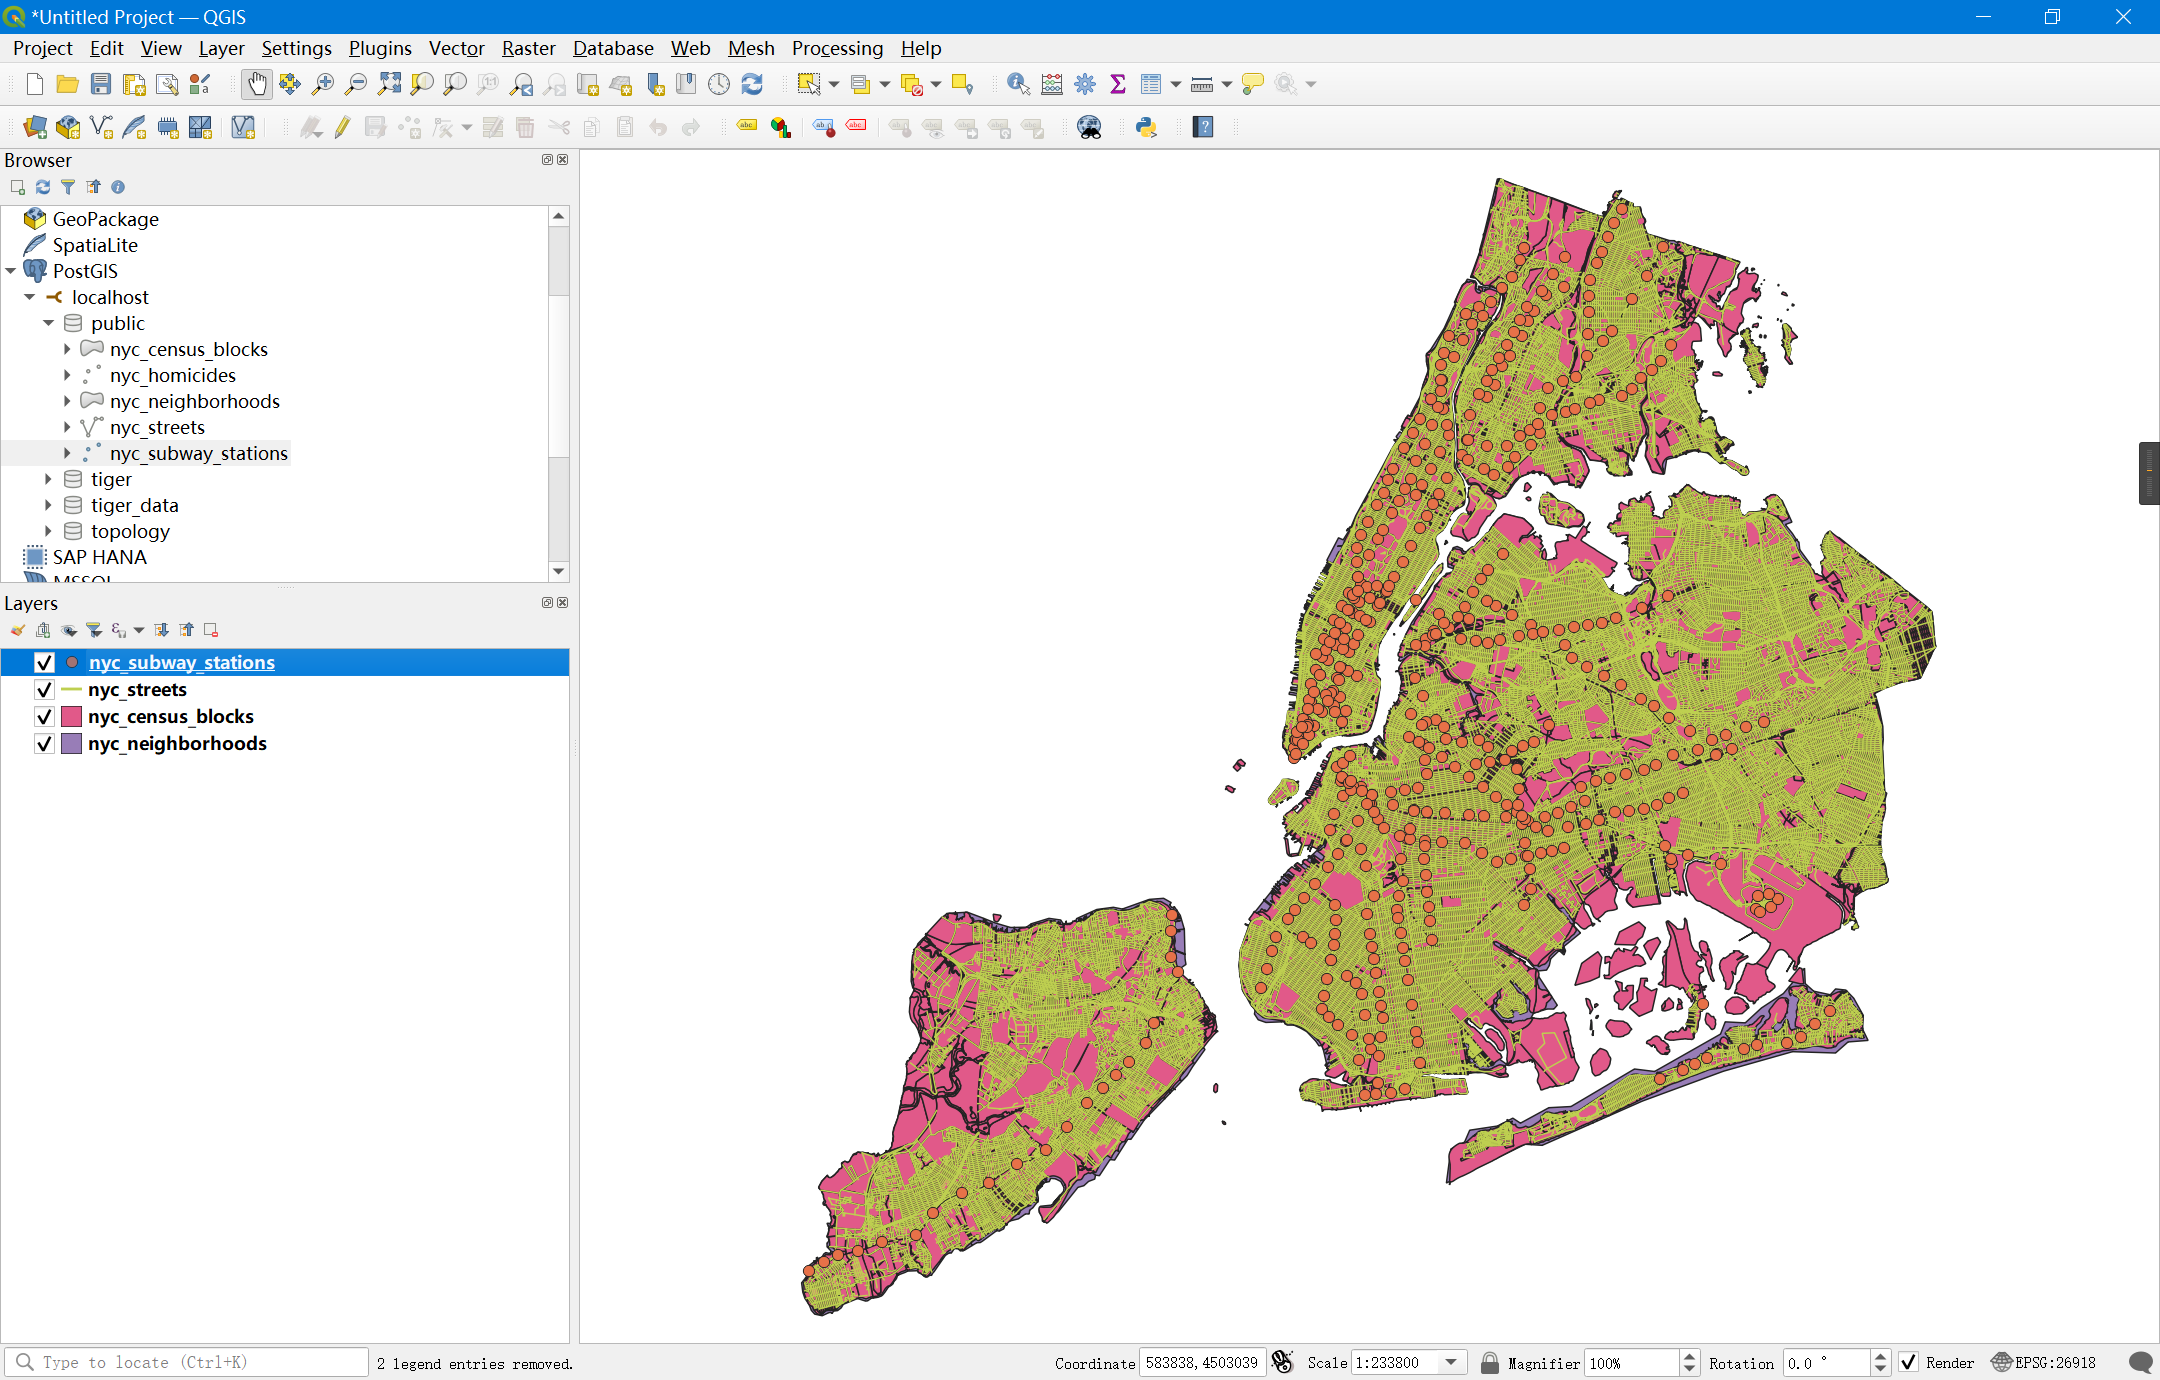Click the Refresh map icon
Screen dimensions: 2160x1380
click(x=752, y=85)
